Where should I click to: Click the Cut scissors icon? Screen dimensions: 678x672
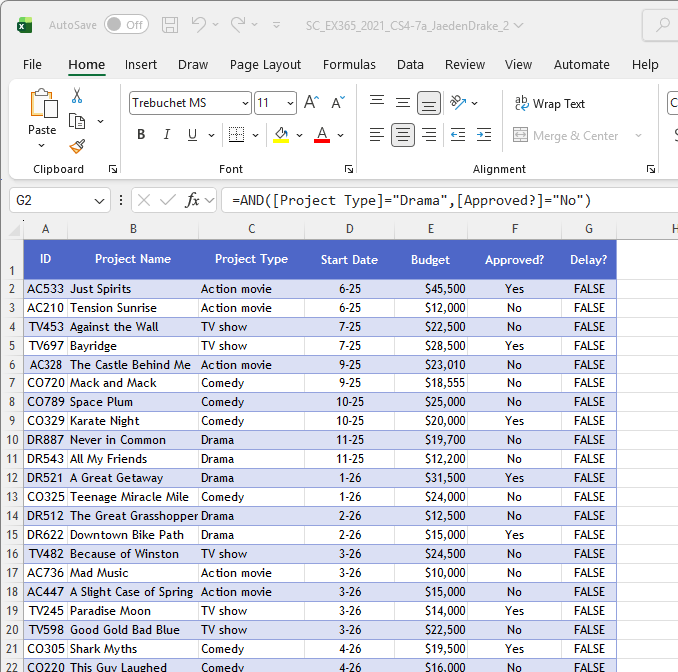[77, 96]
